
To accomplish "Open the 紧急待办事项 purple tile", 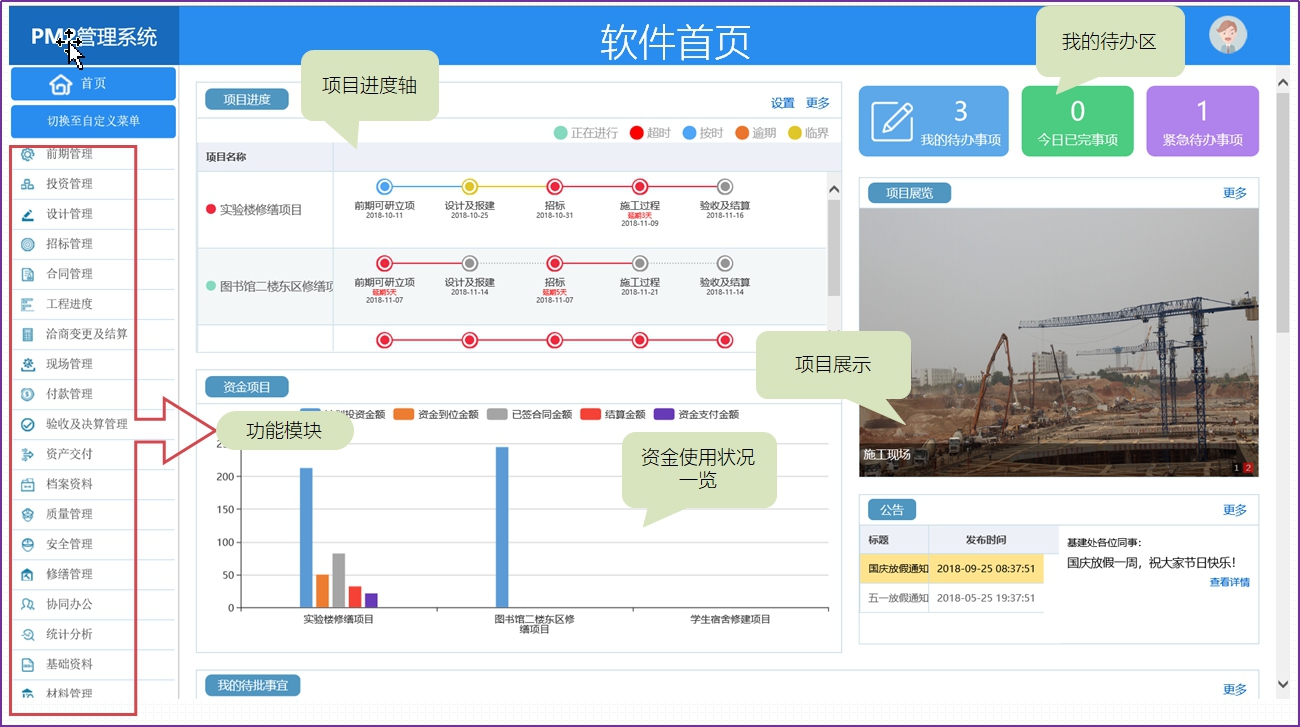I will tap(1202, 122).
